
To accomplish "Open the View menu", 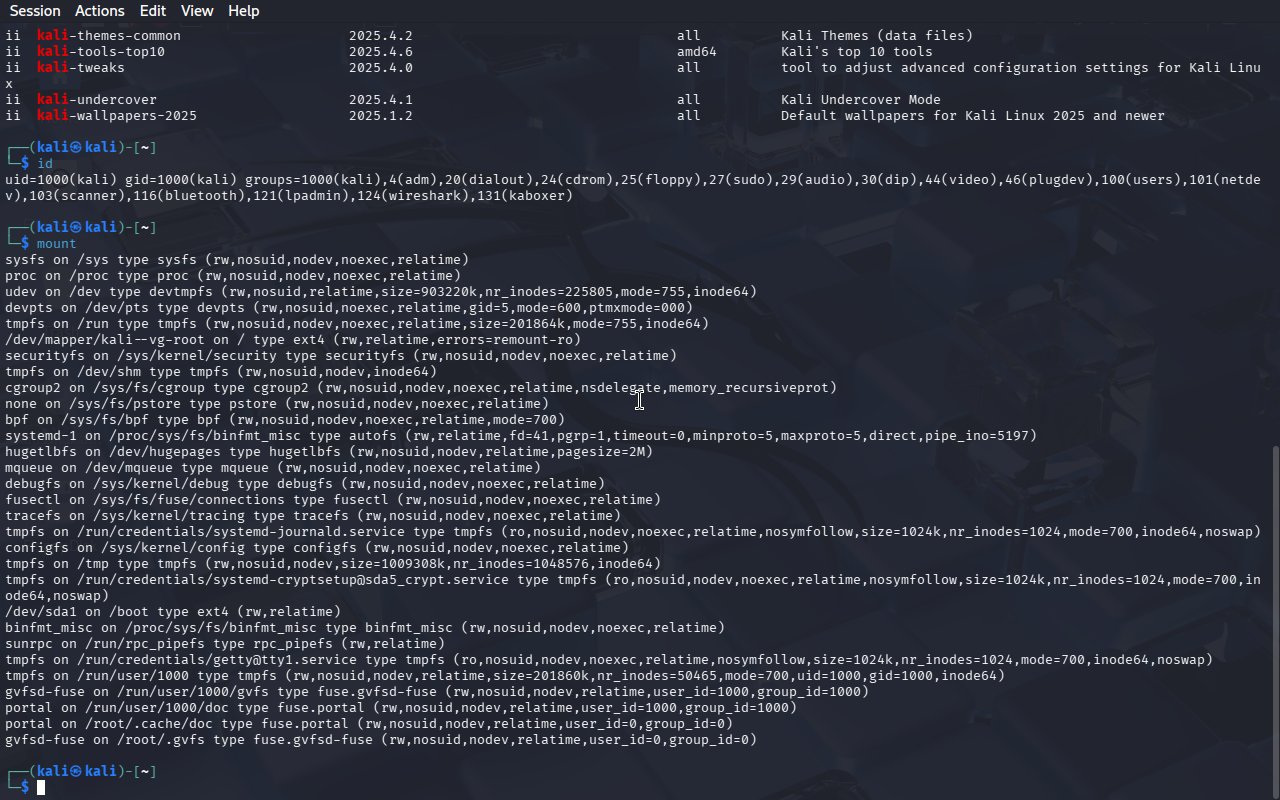I will coord(197,11).
